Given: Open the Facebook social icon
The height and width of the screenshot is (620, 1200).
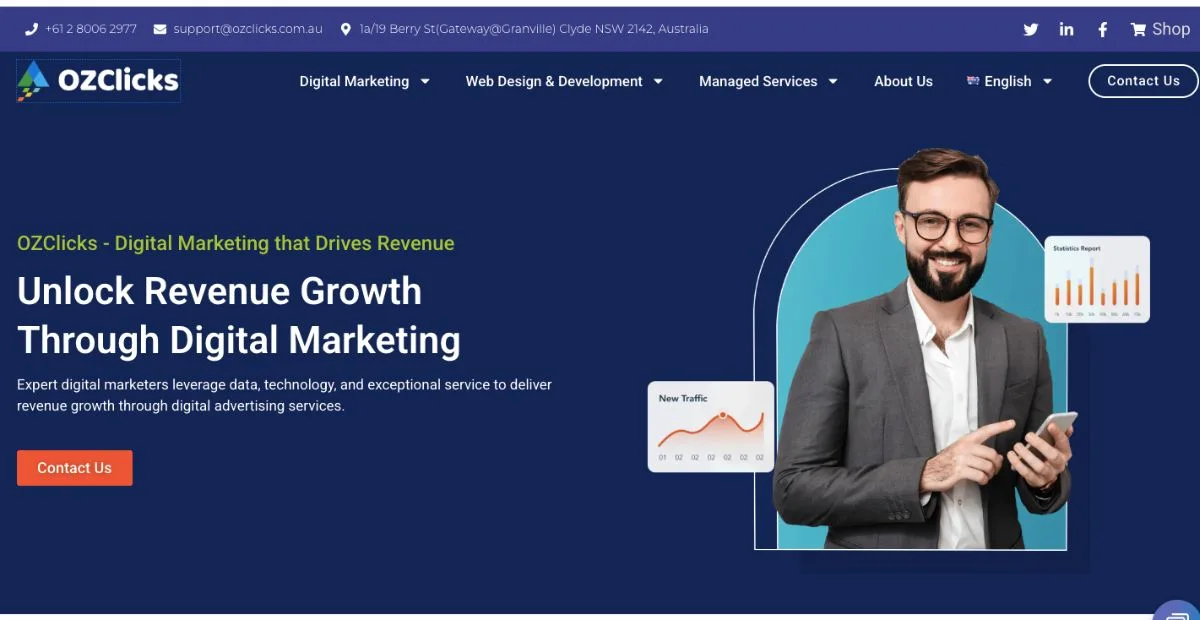Looking at the screenshot, I should (x=1102, y=30).
